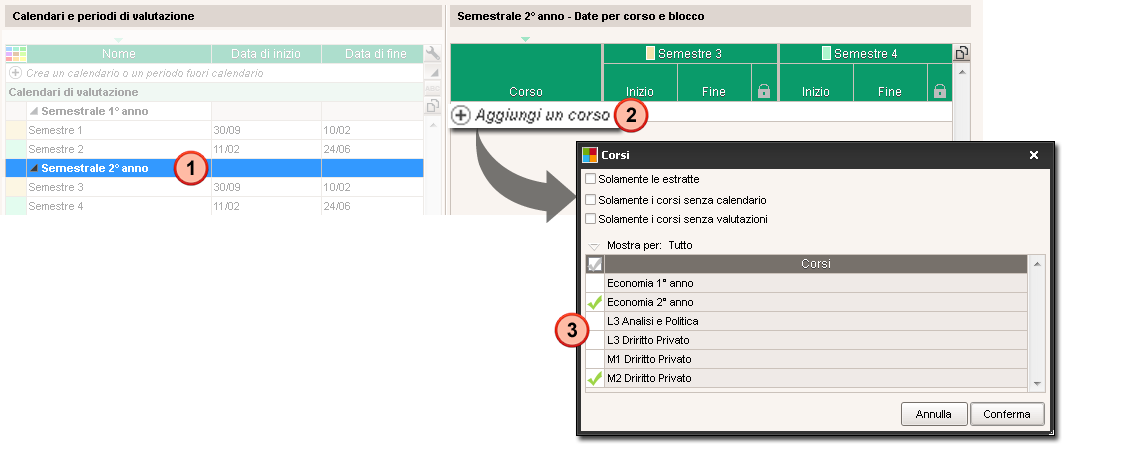
Task: Enable Solamente le estratte checkbox
Action: click(590, 179)
